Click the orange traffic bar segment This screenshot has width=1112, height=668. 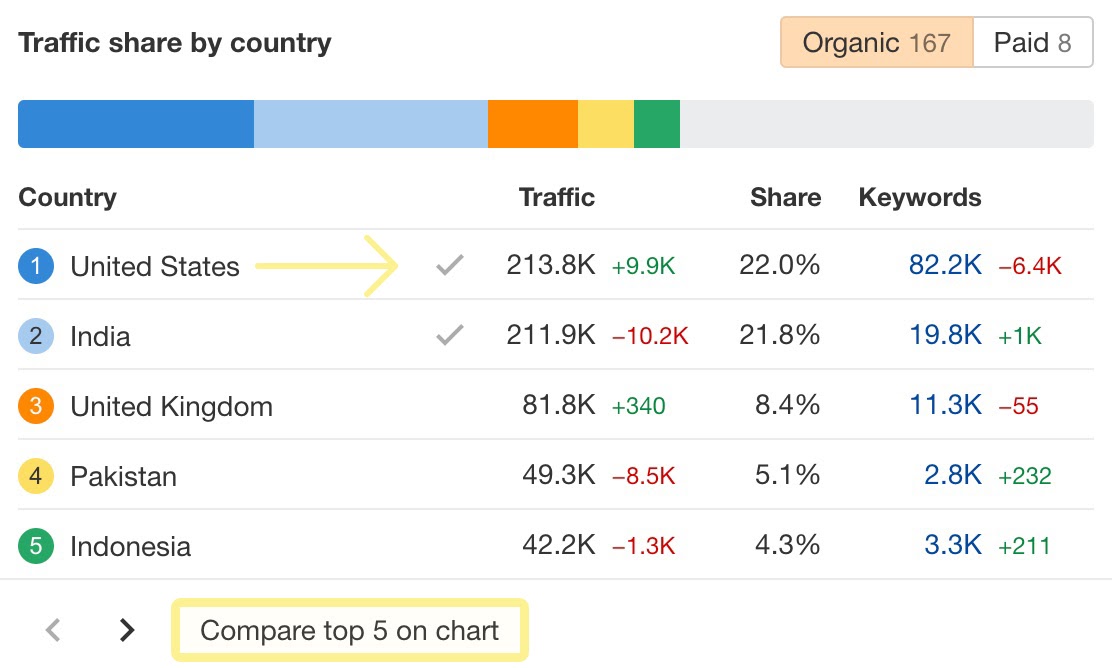[532, 124]
